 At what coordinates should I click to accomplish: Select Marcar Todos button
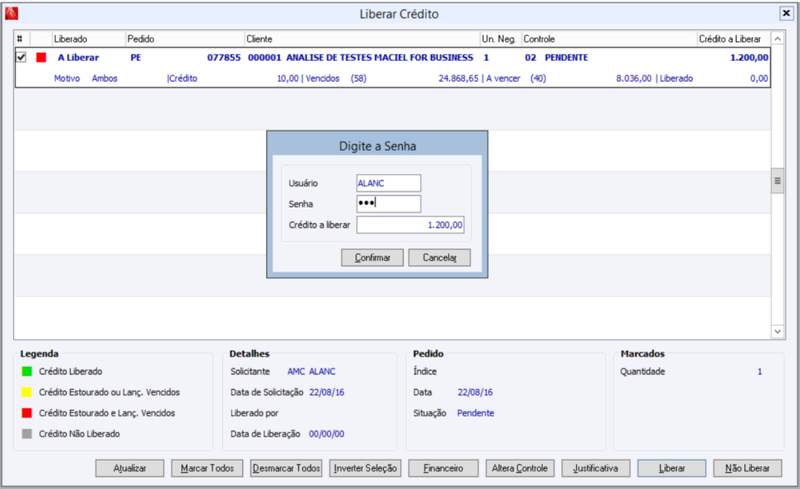(207, 468)
